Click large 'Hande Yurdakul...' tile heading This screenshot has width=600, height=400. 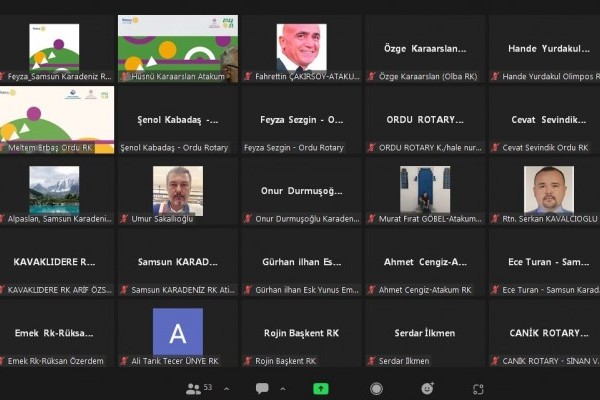(549, 49)
